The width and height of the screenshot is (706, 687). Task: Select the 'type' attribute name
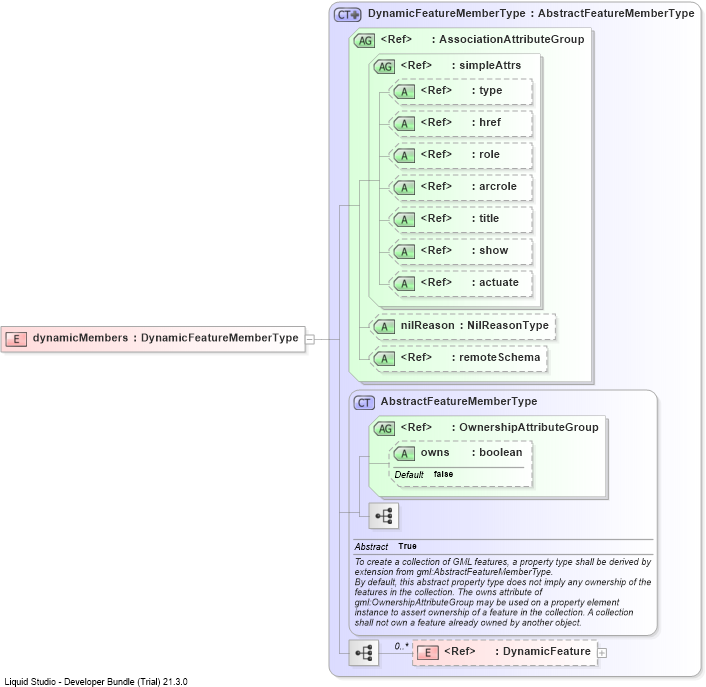(490, 90)
